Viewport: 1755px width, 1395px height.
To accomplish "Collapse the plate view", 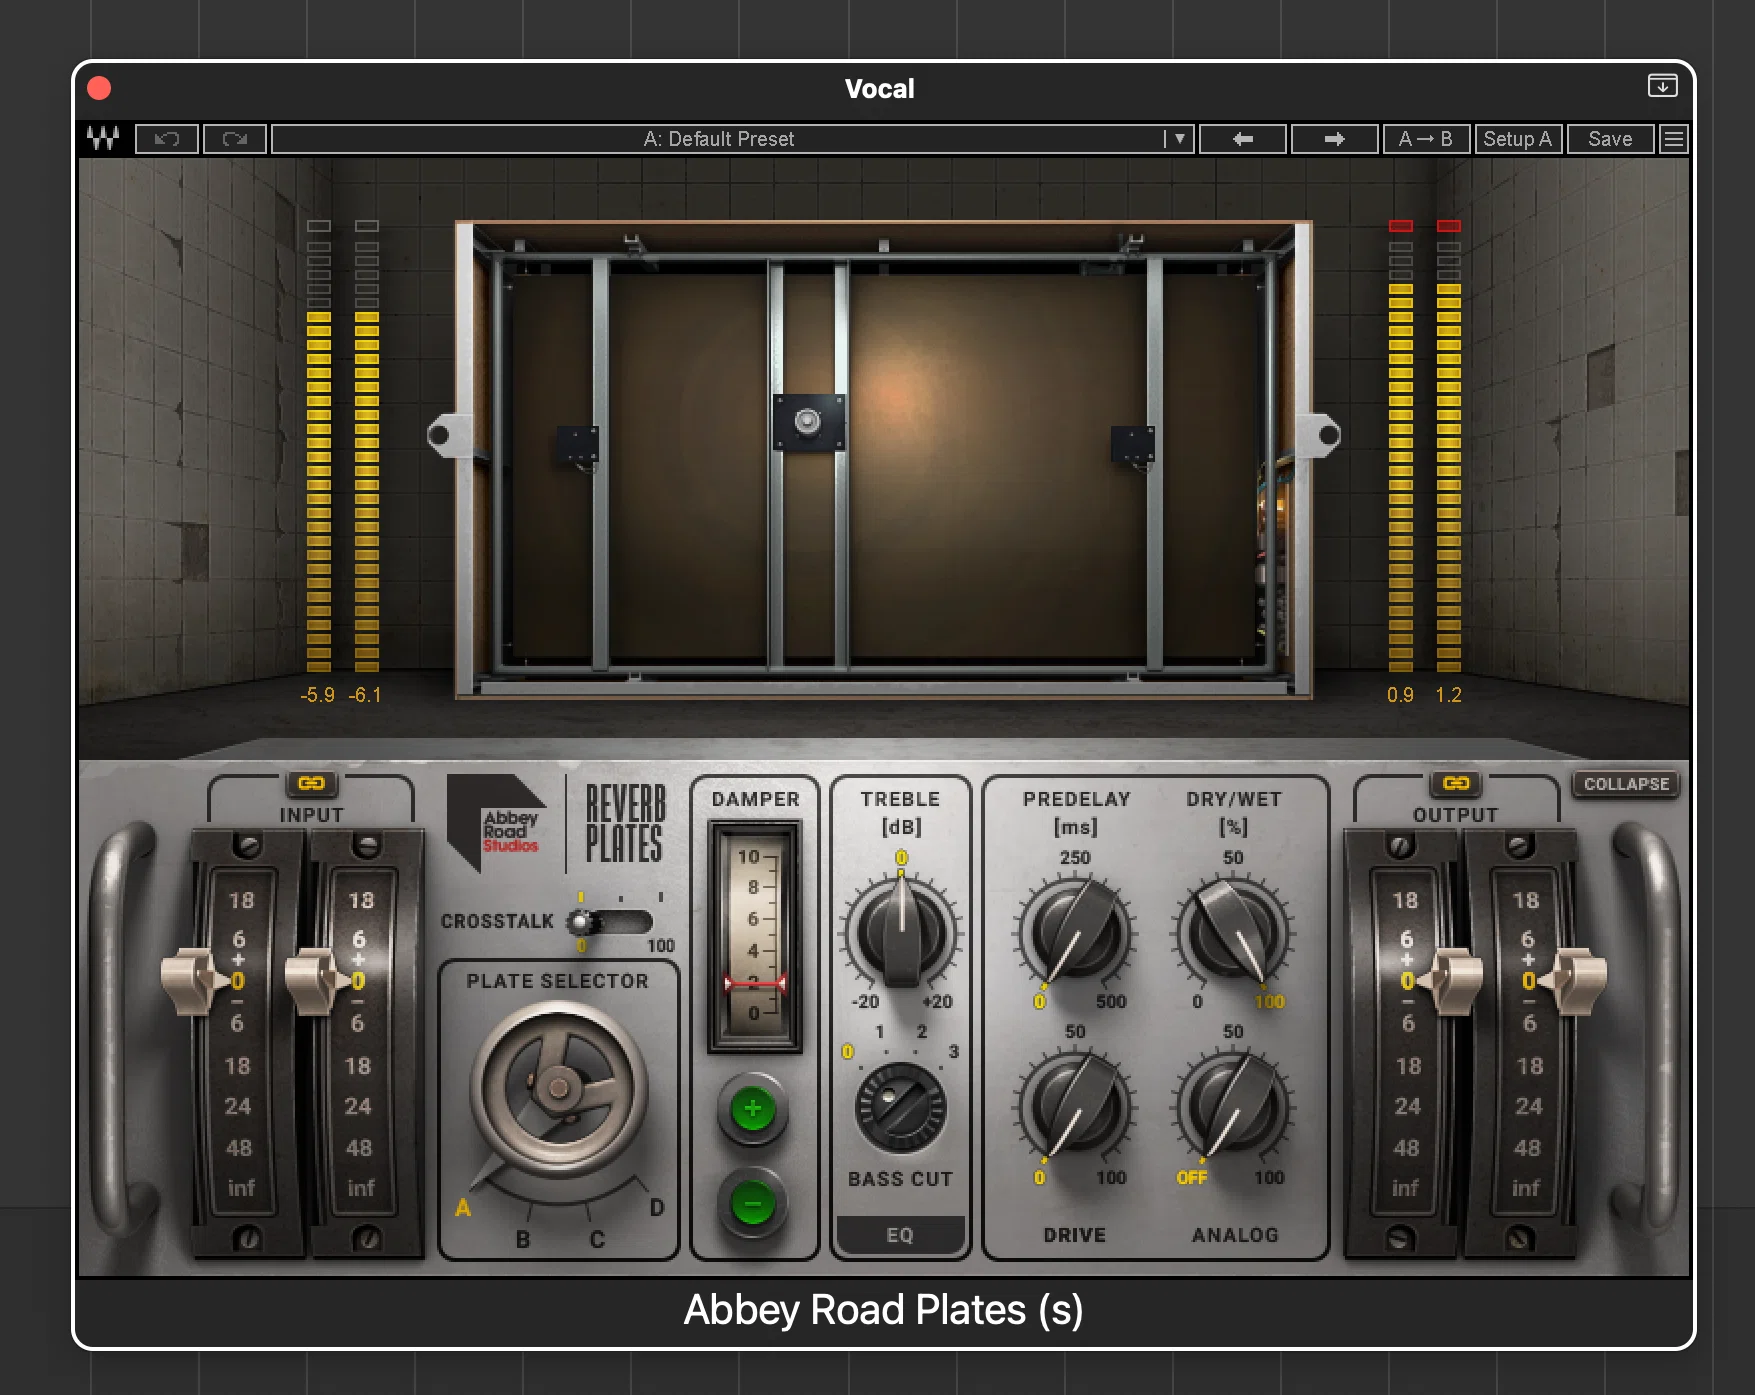I will [1626, 784].
